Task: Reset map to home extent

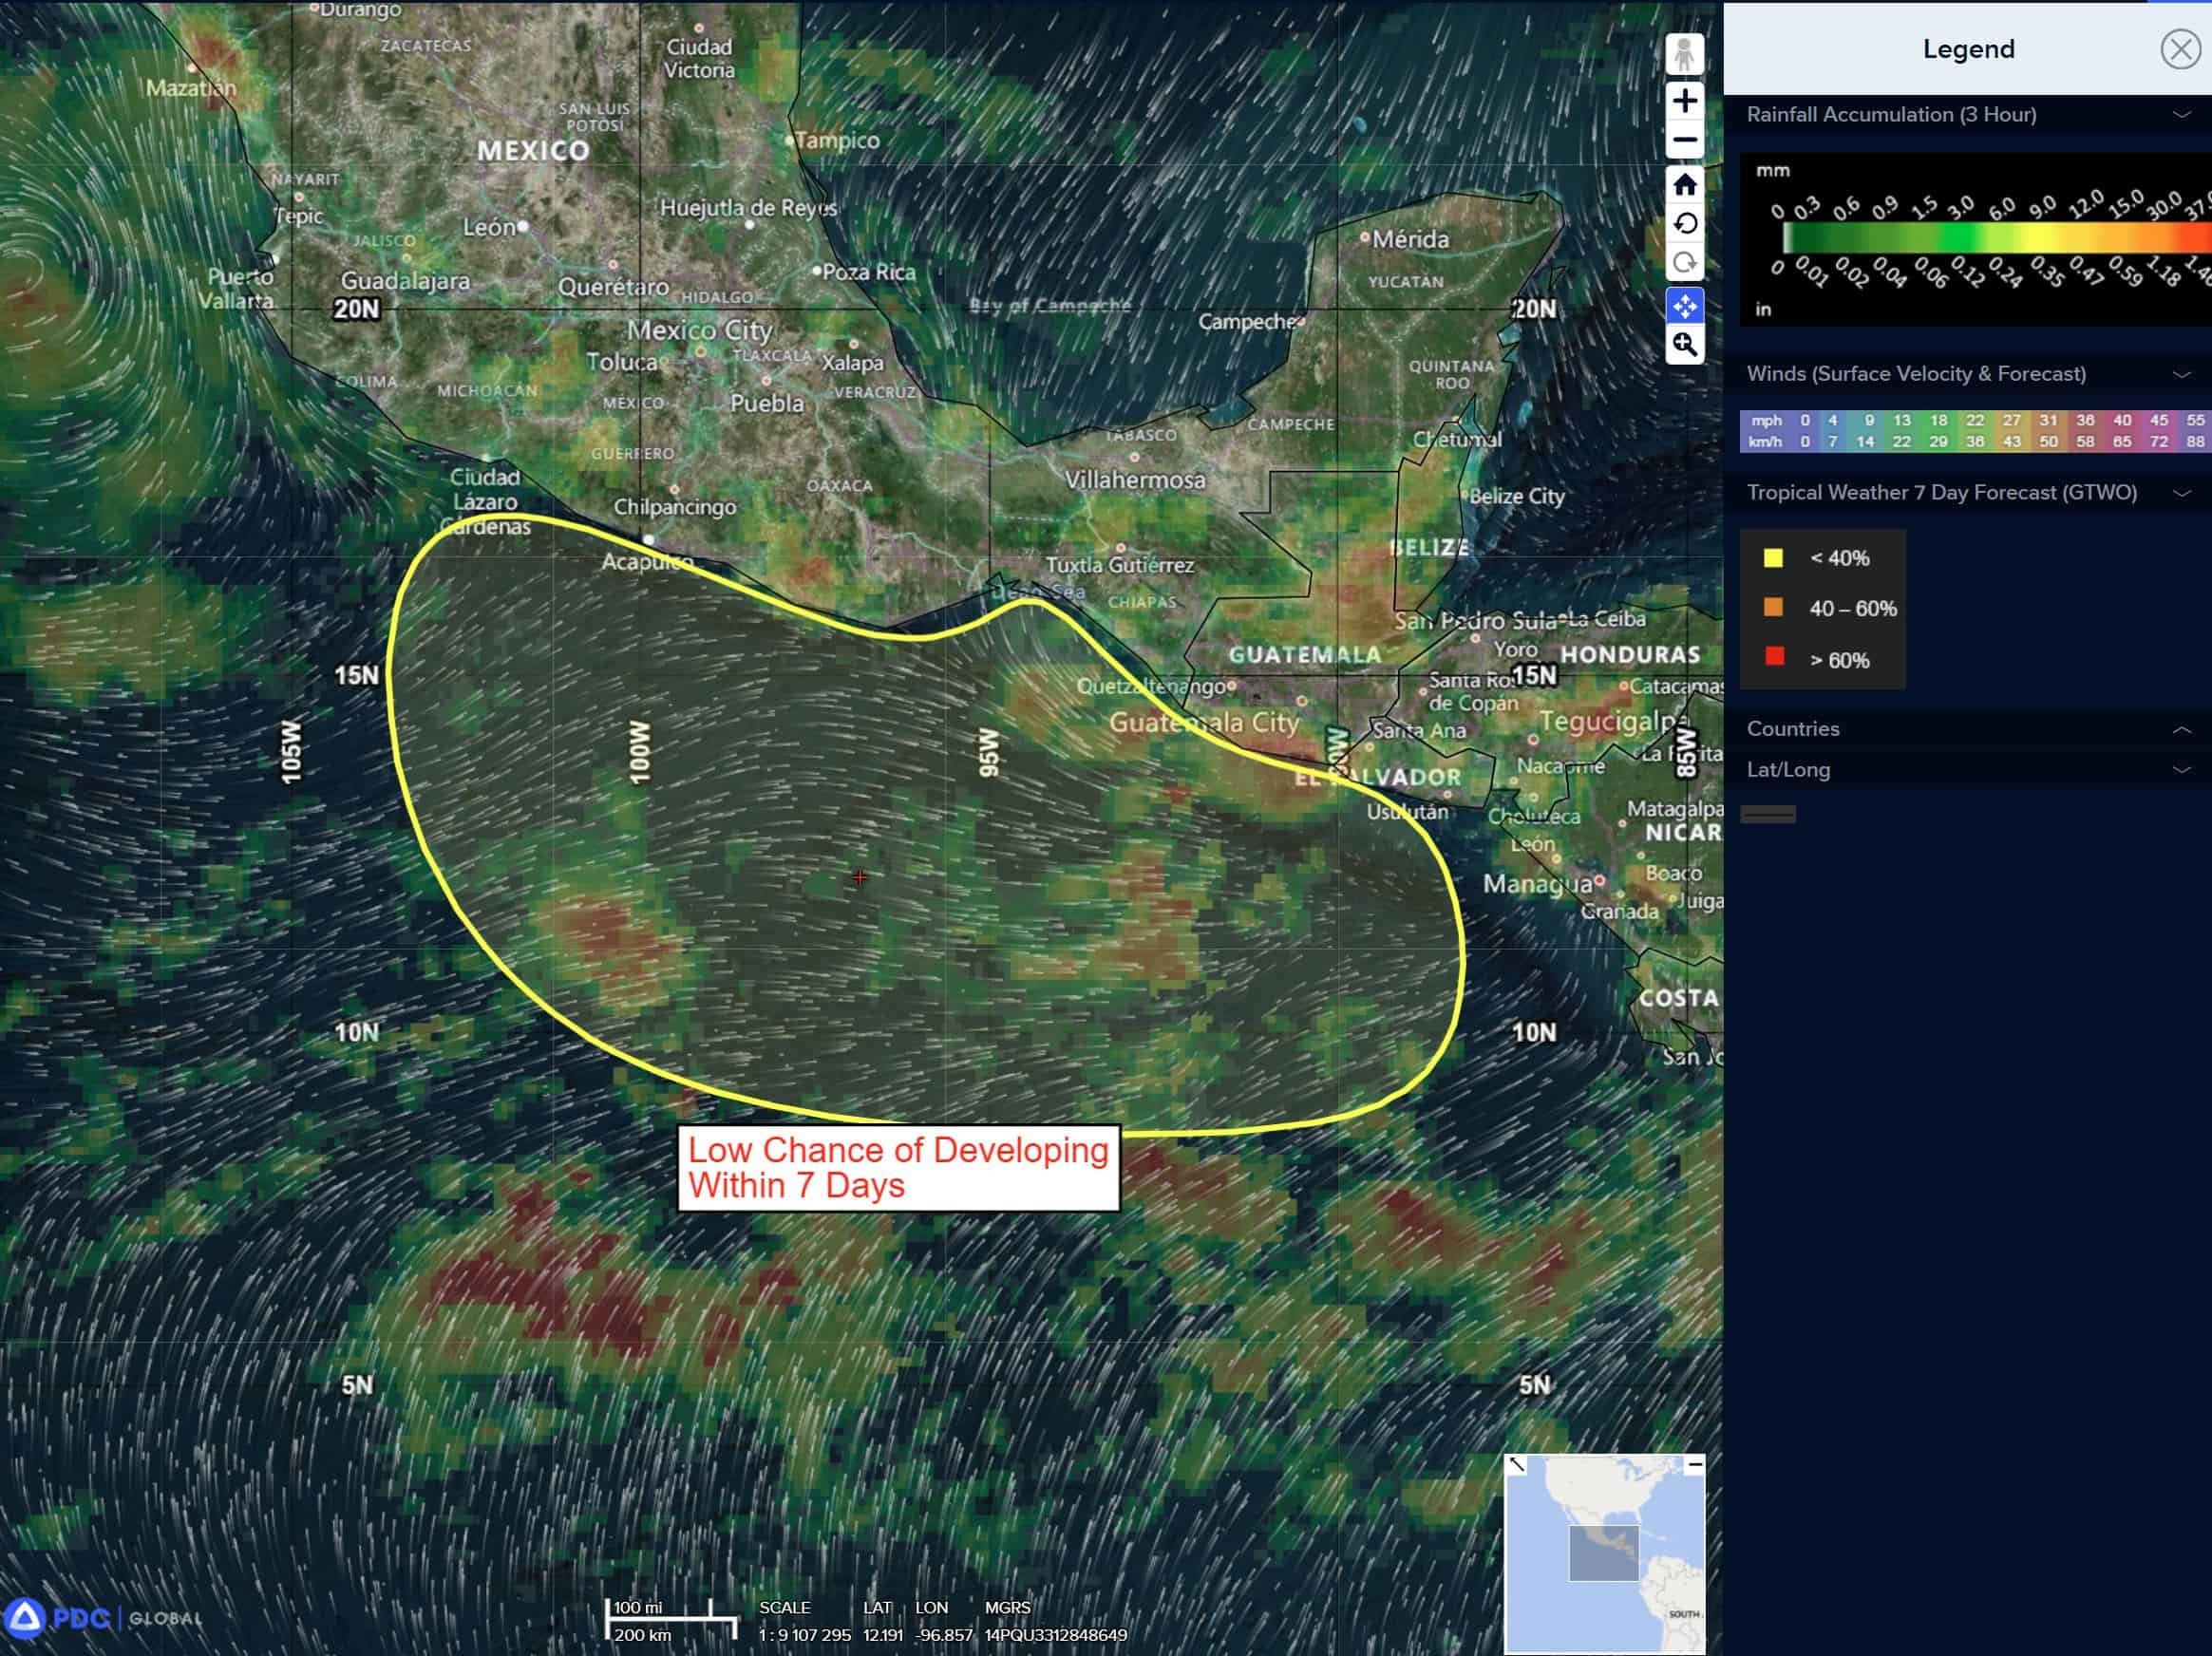Action: (1684, 184)
